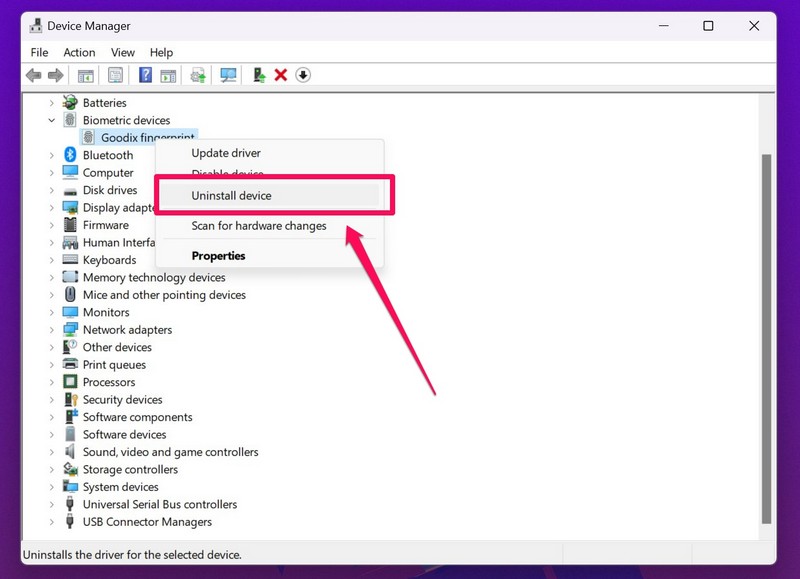Expand the Network adapters category
This screenshot has height=579, width=800.
tap(52, 330)
